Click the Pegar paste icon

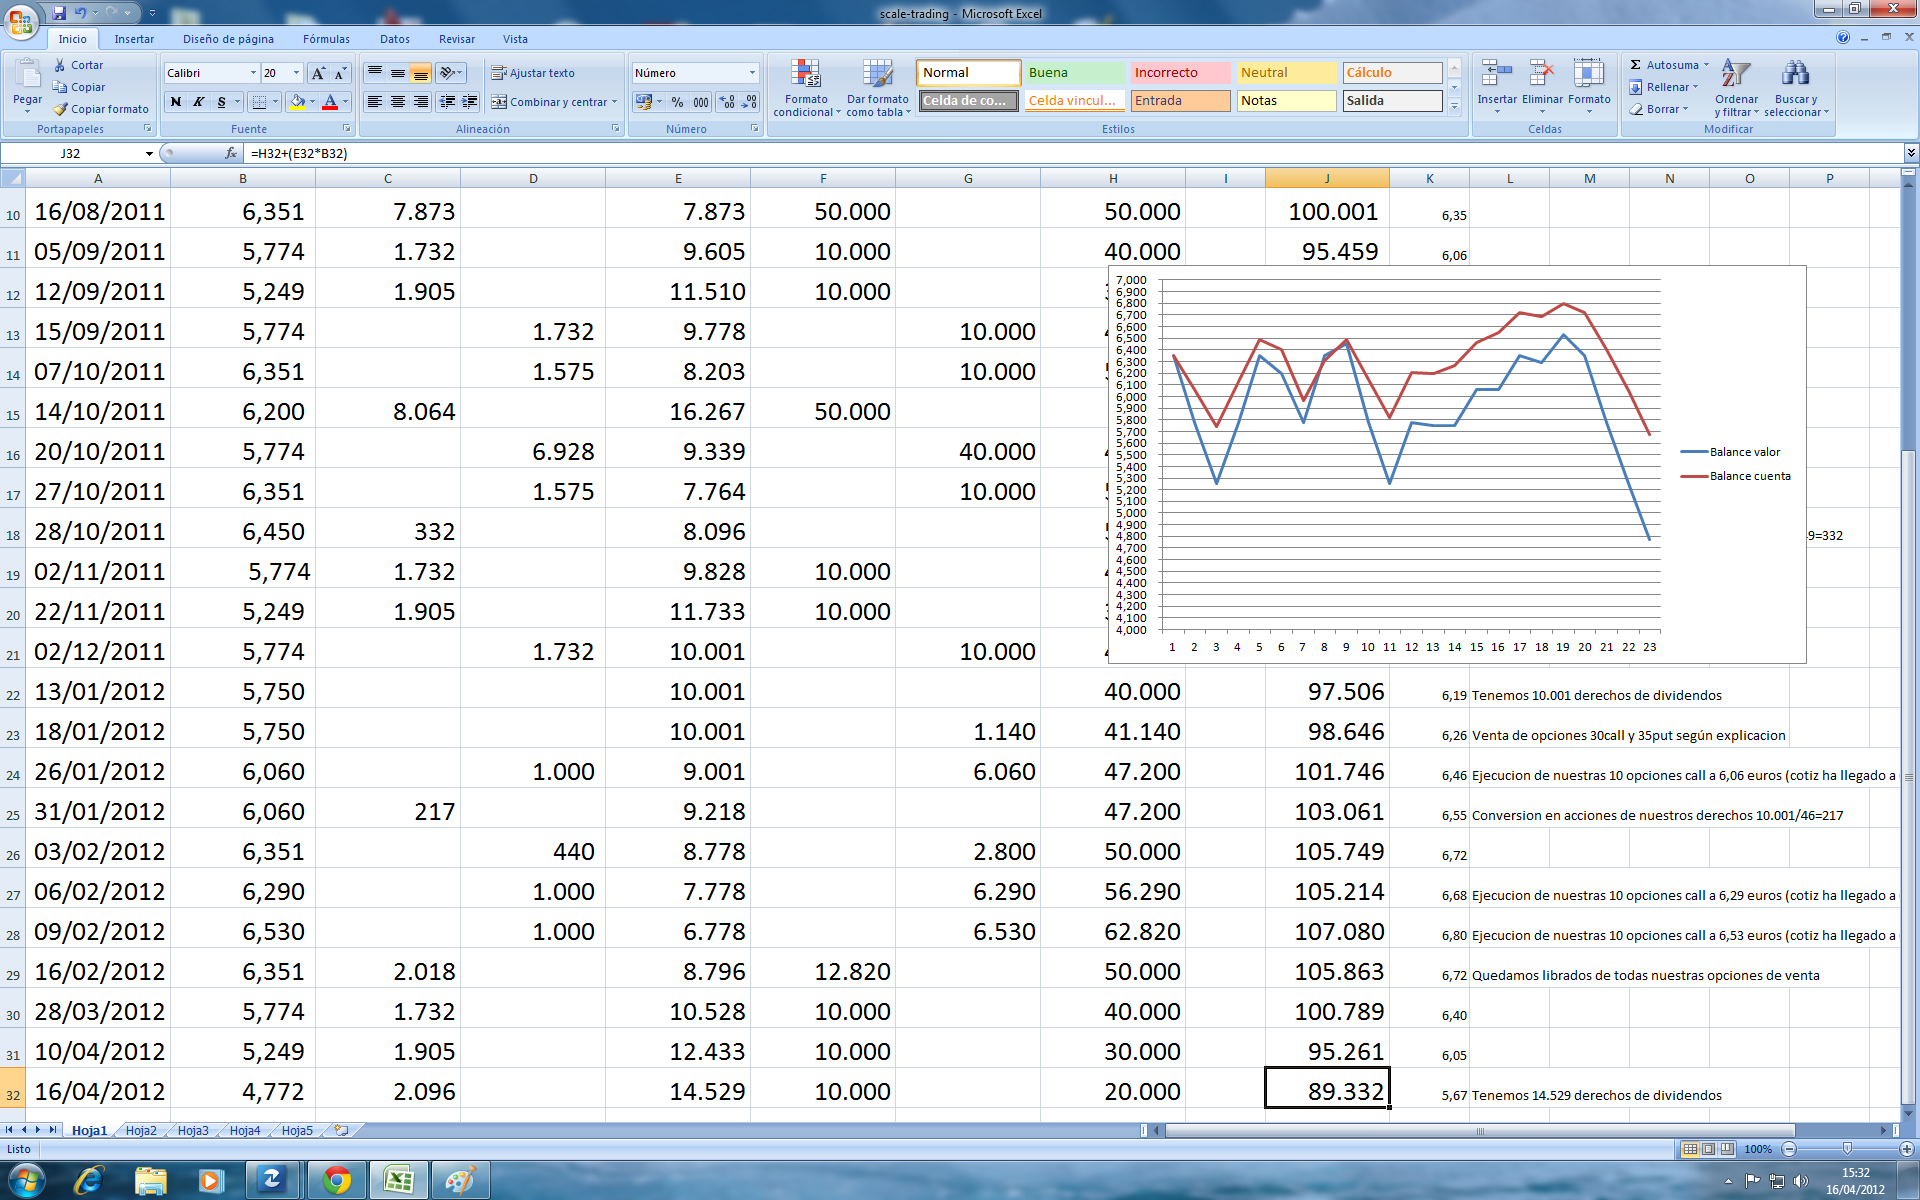(x=27, y=77)
